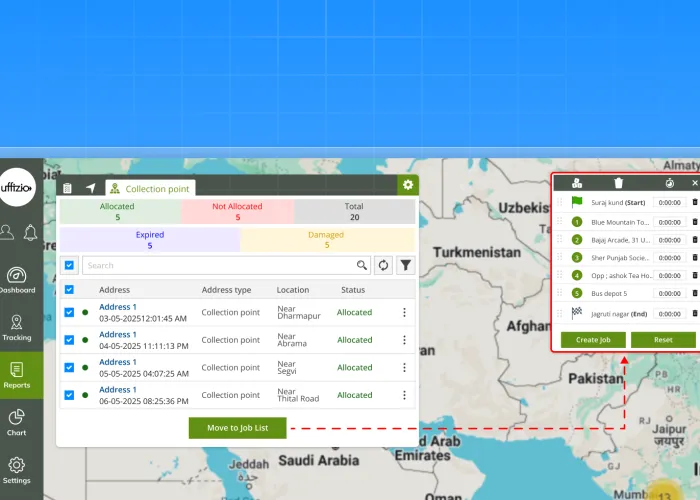The height and width of the screenshot is (500, 700).
Task: Delete the Bus depot 5 stop
Action: [x=695, y=293]
